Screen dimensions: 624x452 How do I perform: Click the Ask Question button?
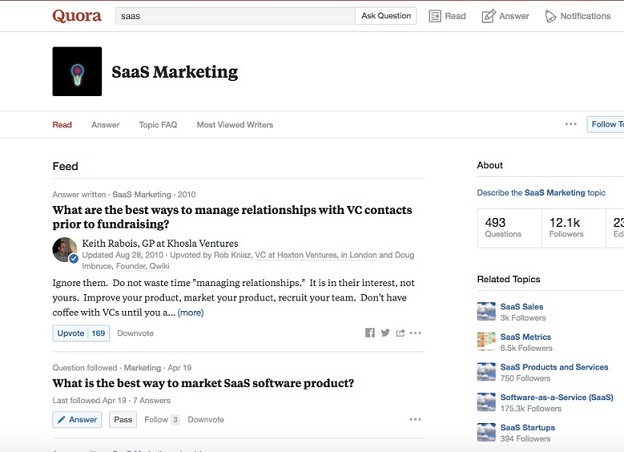[x=386, y=16]
